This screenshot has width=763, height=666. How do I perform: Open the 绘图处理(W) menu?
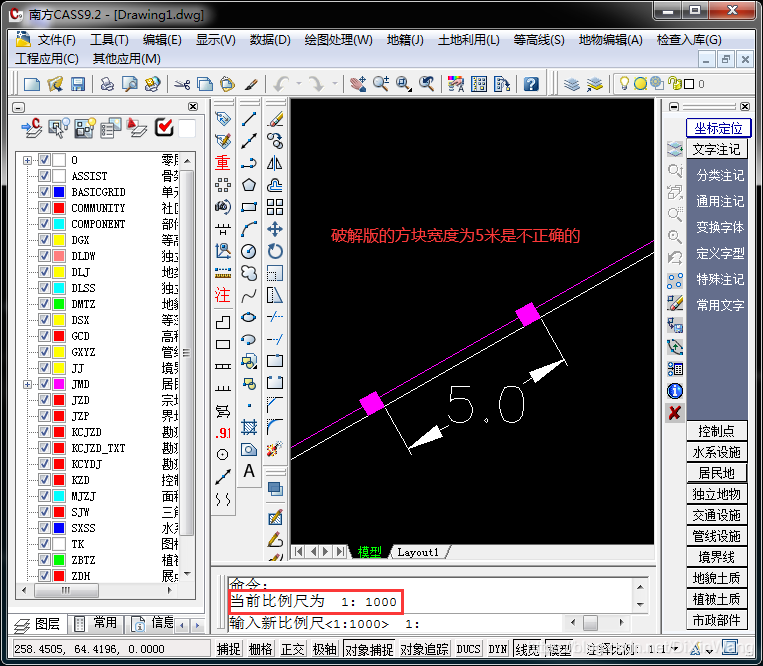tap(338, 40)
